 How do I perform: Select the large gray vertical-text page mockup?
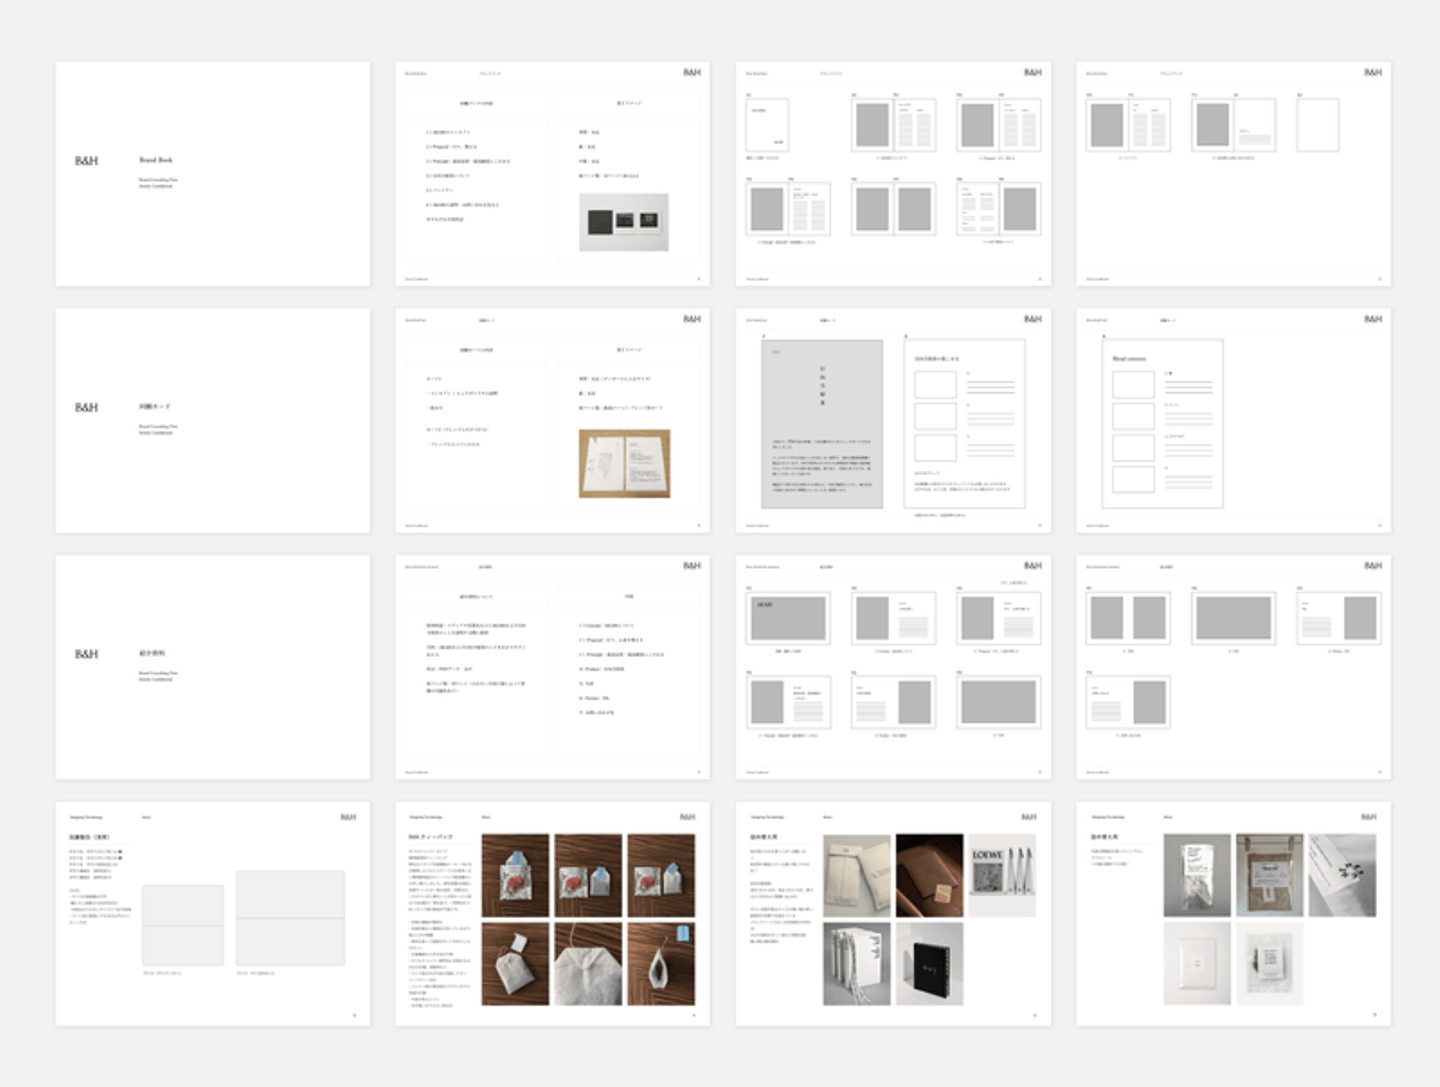(822, 424)
